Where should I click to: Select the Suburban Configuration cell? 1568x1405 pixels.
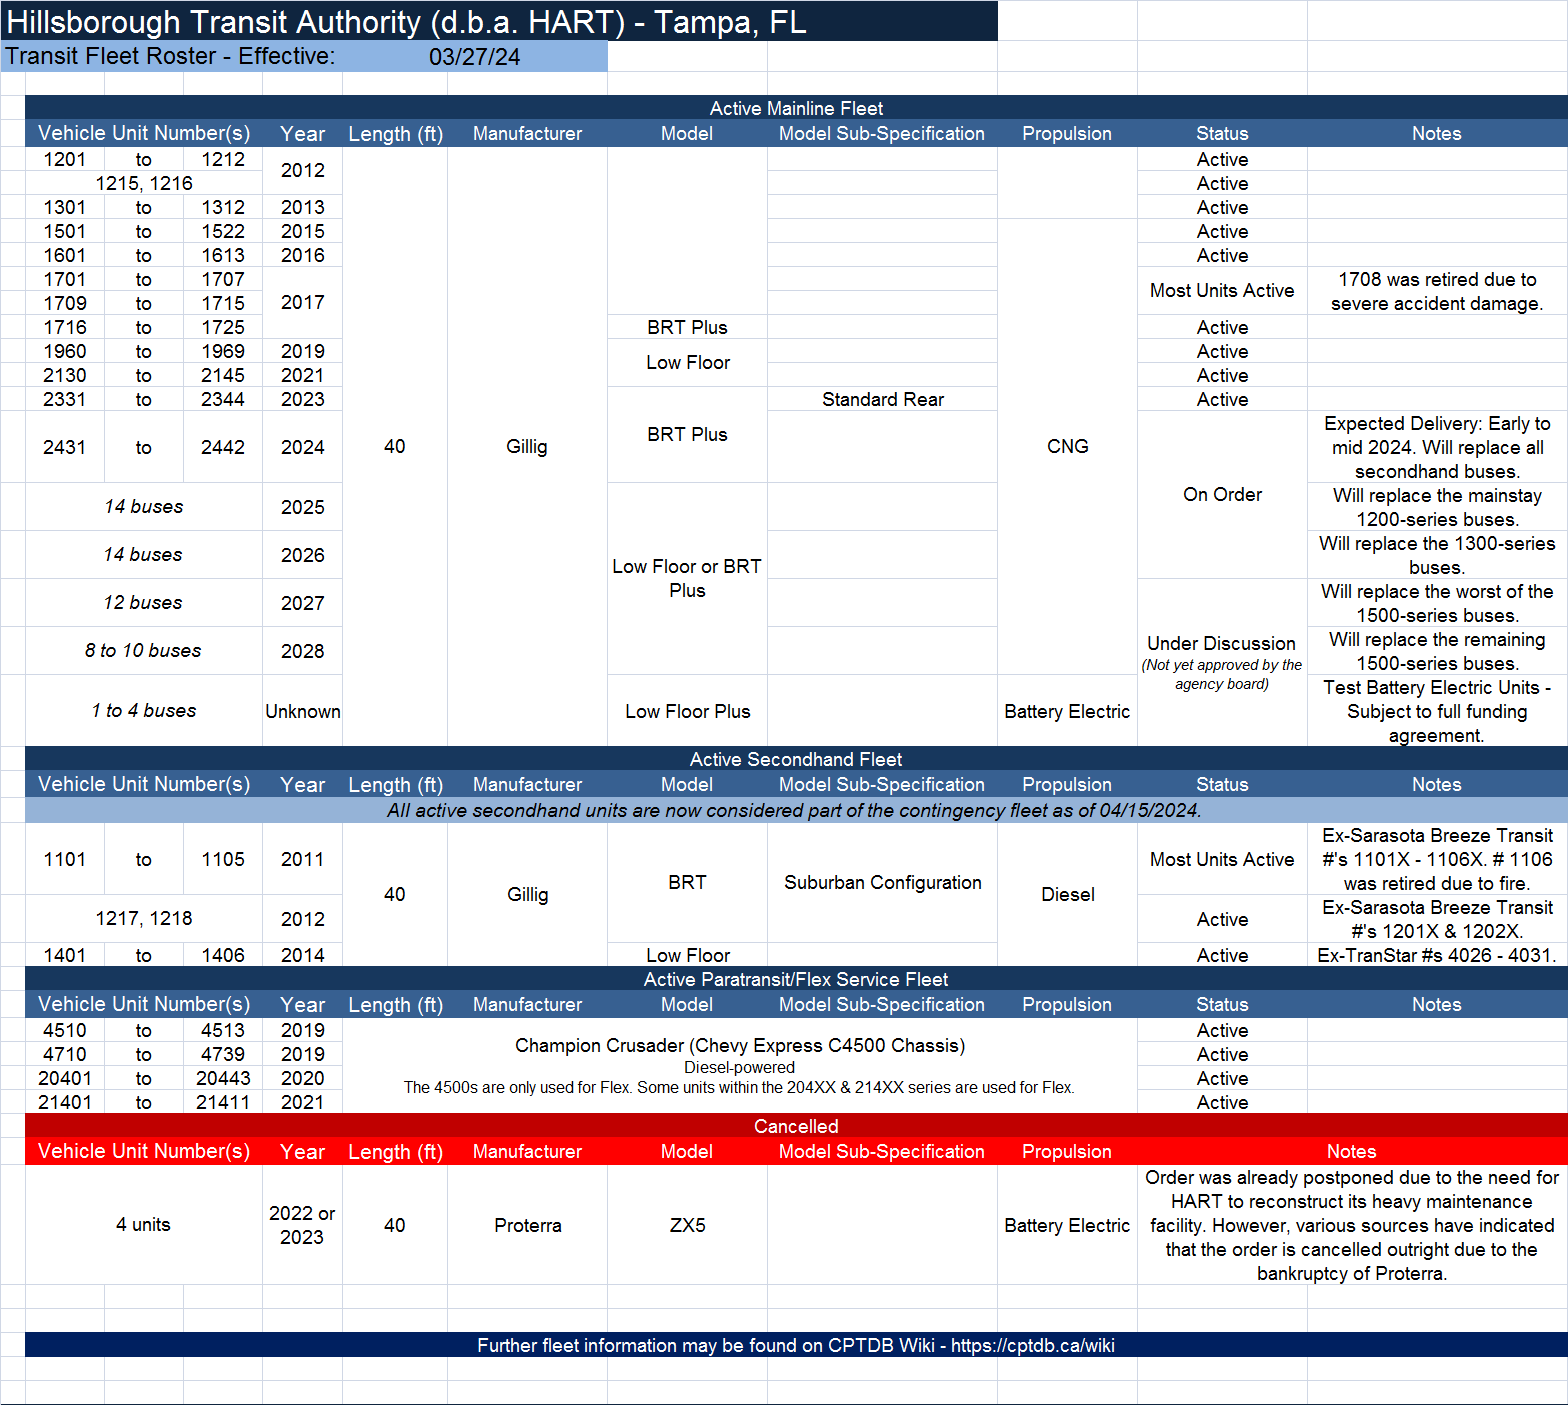click(x=882, y=882)
